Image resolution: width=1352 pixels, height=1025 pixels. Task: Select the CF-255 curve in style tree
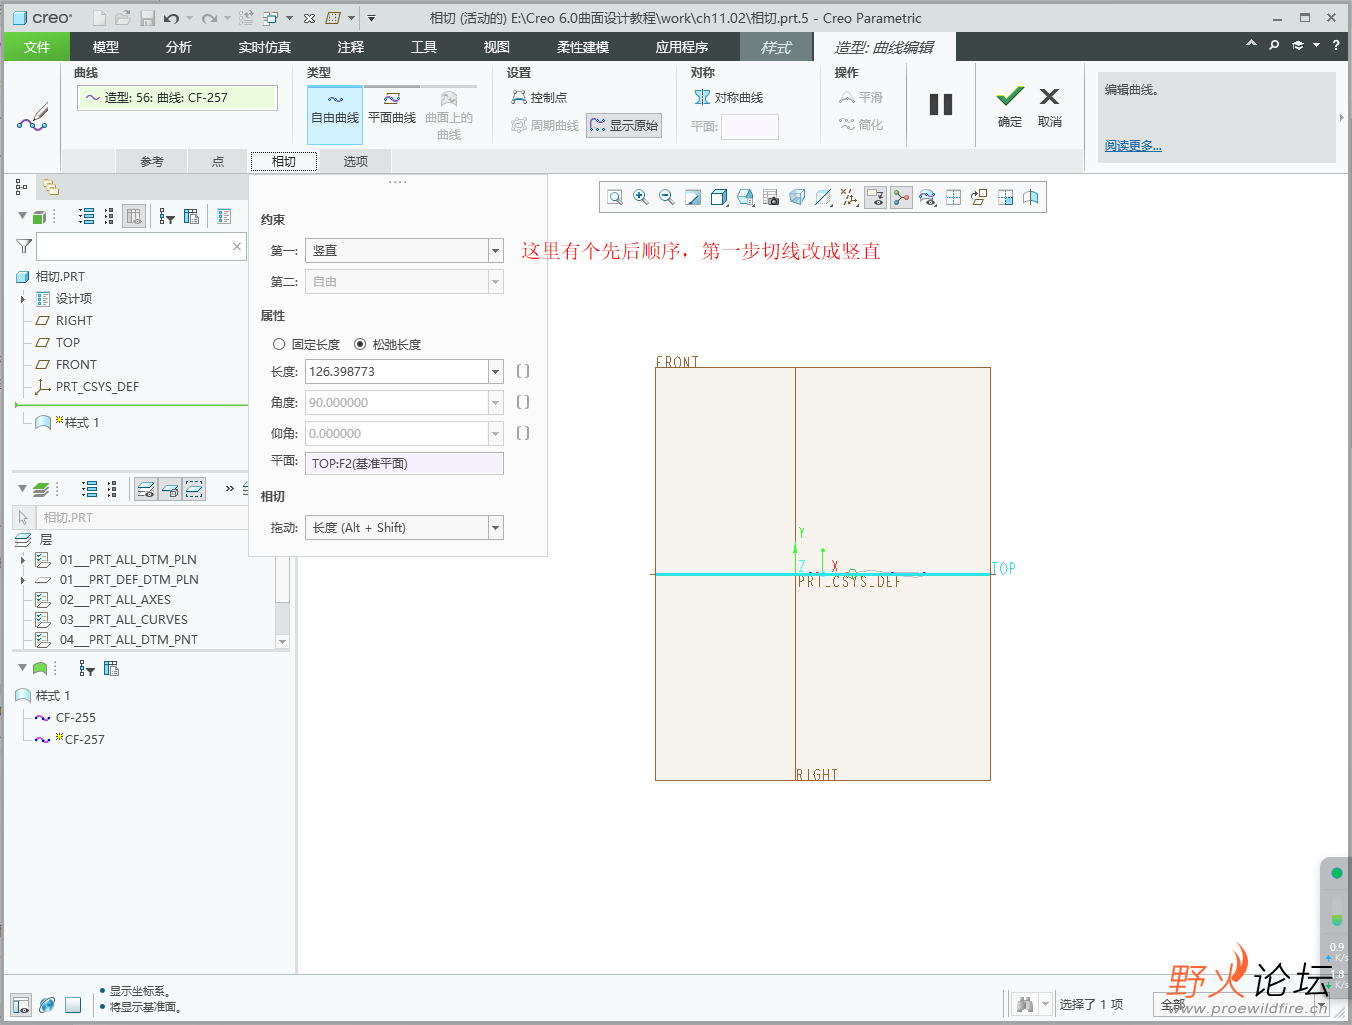pos(76,718)
